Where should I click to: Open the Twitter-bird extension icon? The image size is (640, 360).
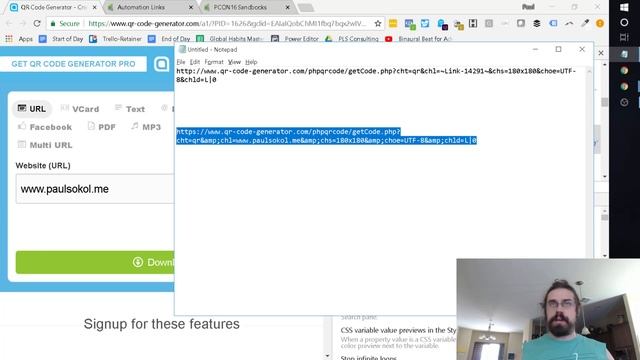[425, 24]
